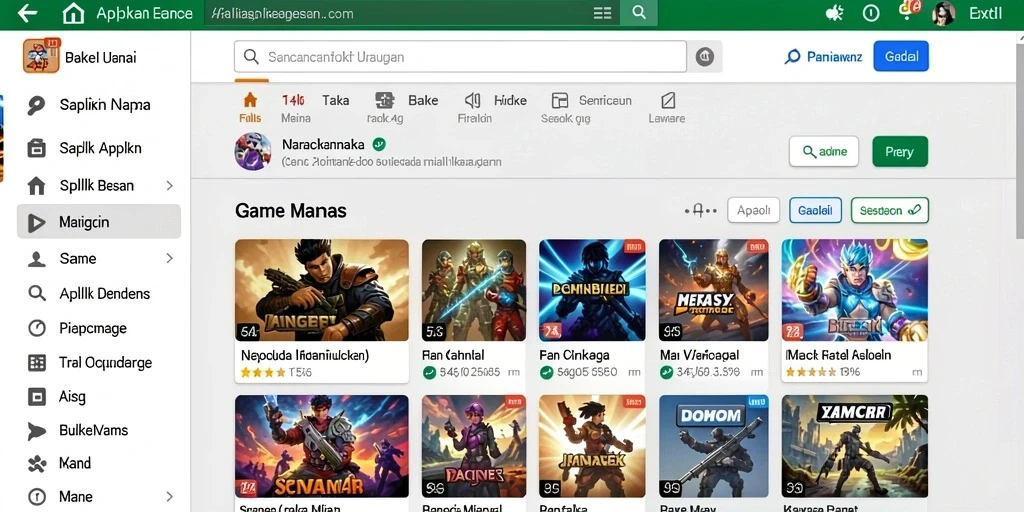Select the Gaelali filter chip
Screen dimensions: 1024x512
click(815, 210)
